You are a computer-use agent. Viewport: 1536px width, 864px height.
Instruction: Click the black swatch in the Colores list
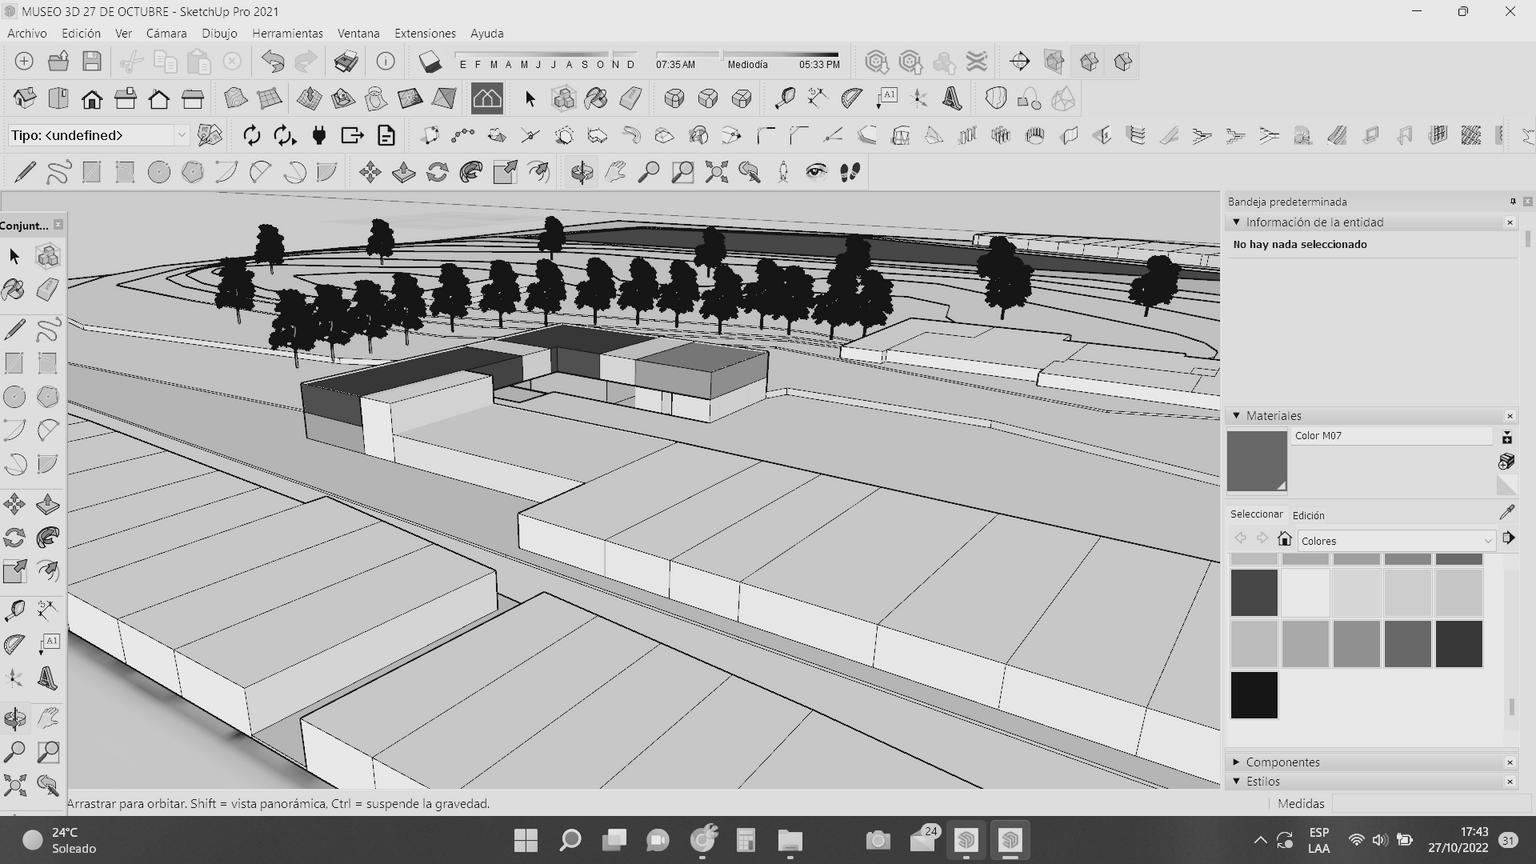click(x=1254, y=695)
